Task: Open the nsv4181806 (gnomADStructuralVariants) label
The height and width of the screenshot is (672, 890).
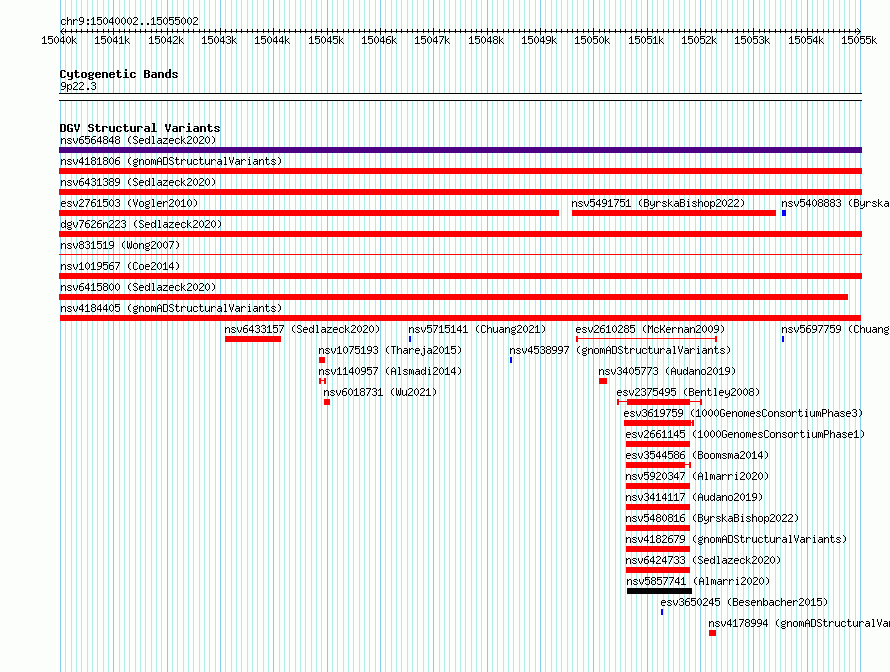Action: (171, 161)
